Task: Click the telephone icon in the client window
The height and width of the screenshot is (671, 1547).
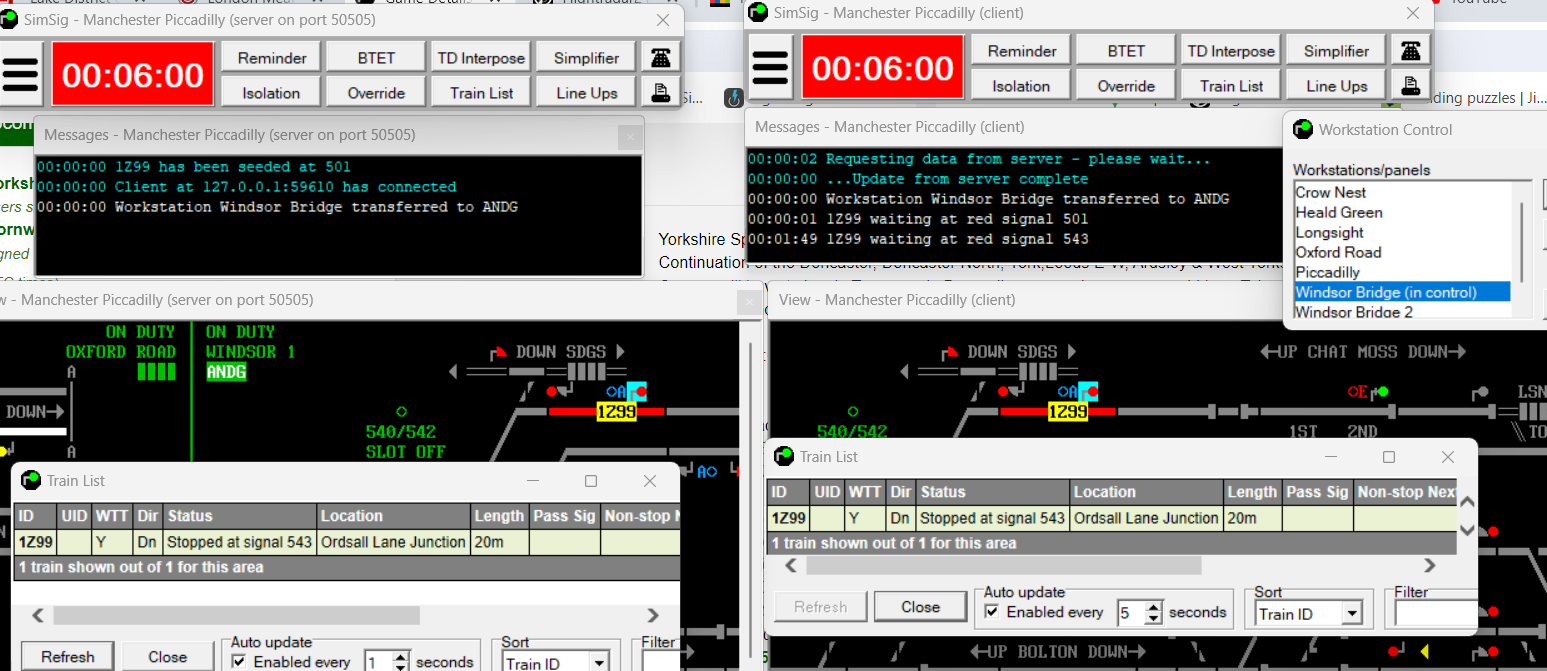Action: (x=1411, y=50)
